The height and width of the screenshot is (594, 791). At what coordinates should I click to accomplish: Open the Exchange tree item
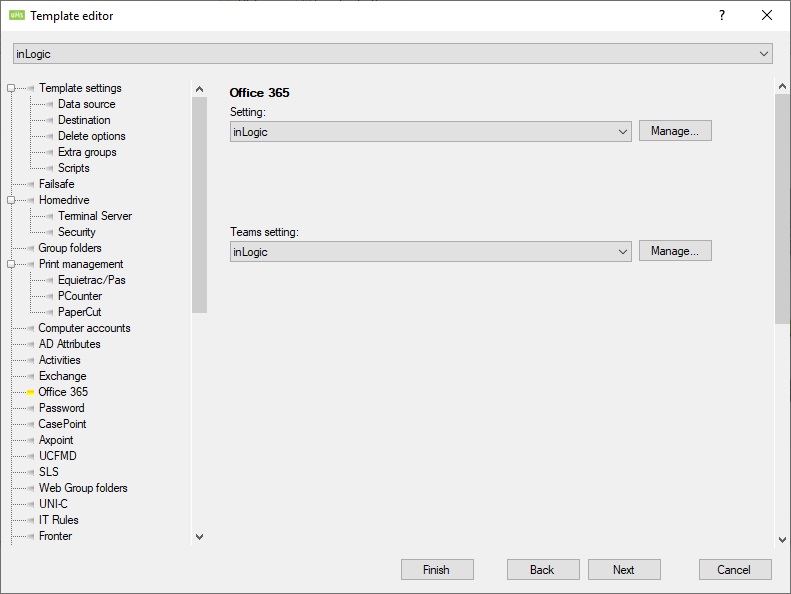(x=62, y=376)
